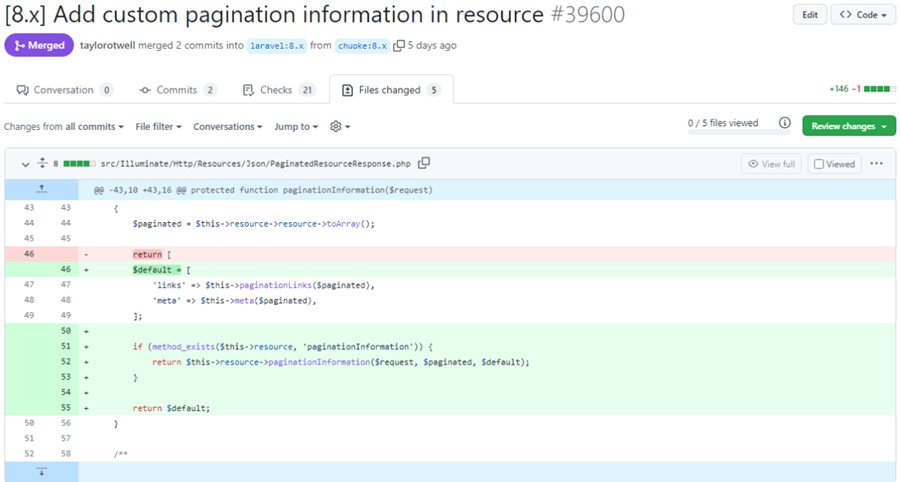Collapse the PaginatedResourceResponse.php file diff
This screenshot has height=482, width=900.
(24, 163)
